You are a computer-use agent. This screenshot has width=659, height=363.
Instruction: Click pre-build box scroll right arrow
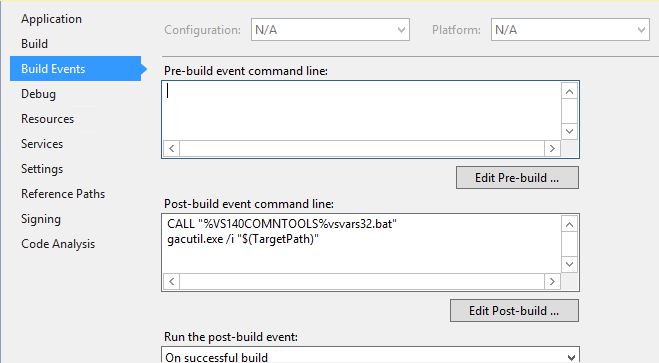coord(552,148)
